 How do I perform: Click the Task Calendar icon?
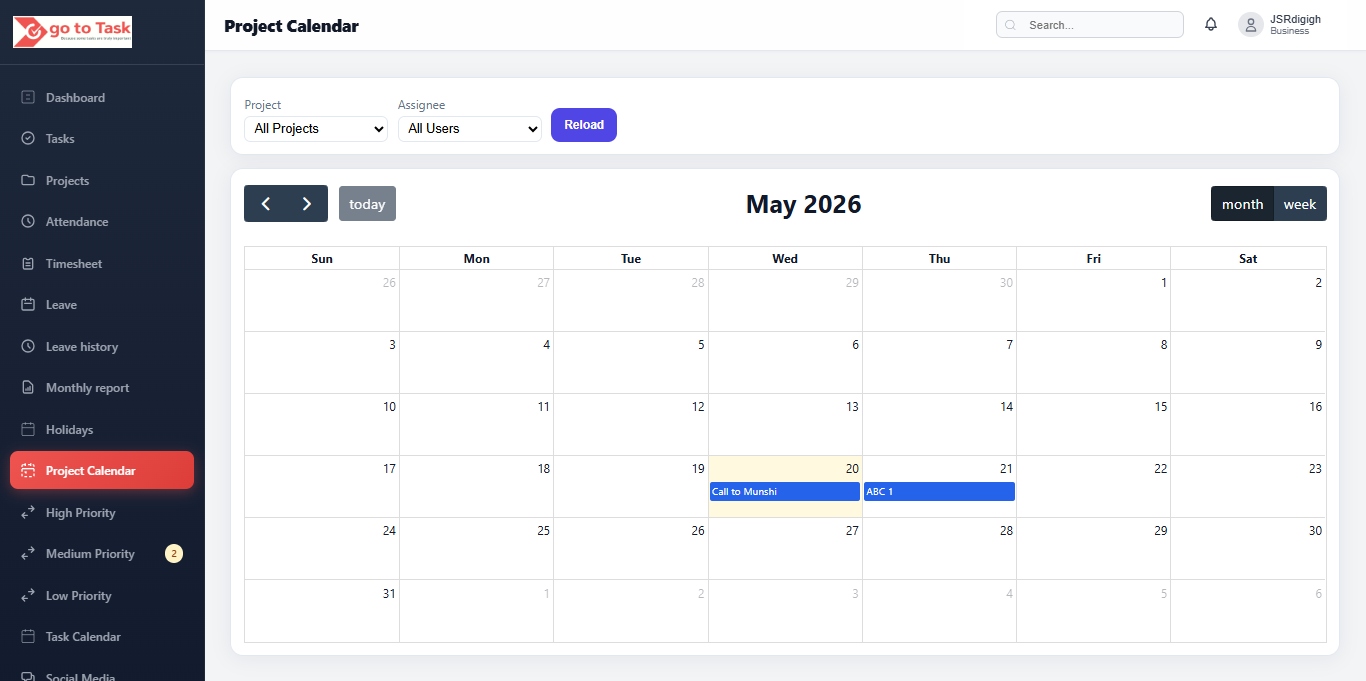click(x=28, y=637)
